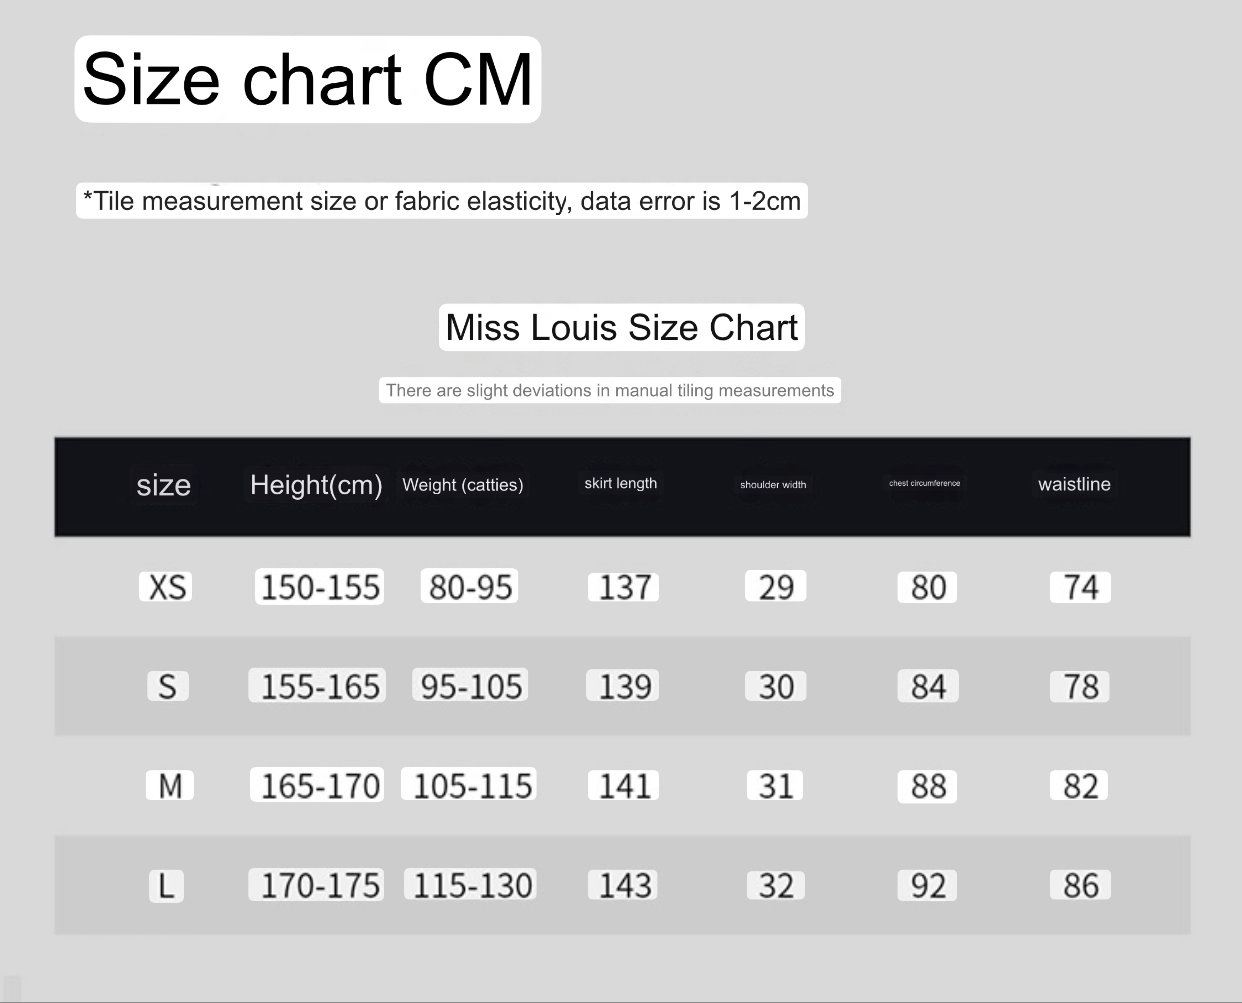Click the 92 chest circumference cell
The height and width of the screenshot is (1003, 1242).
pyautogui.click(x=927, y=885)
